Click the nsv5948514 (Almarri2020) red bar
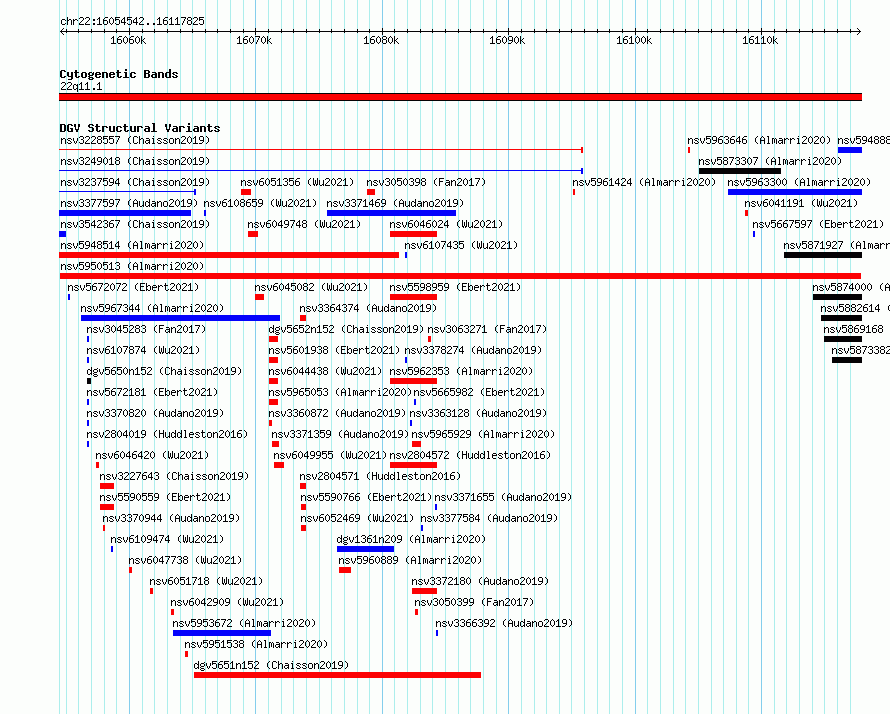Screen dimensions: 890x714 (229, 255)
